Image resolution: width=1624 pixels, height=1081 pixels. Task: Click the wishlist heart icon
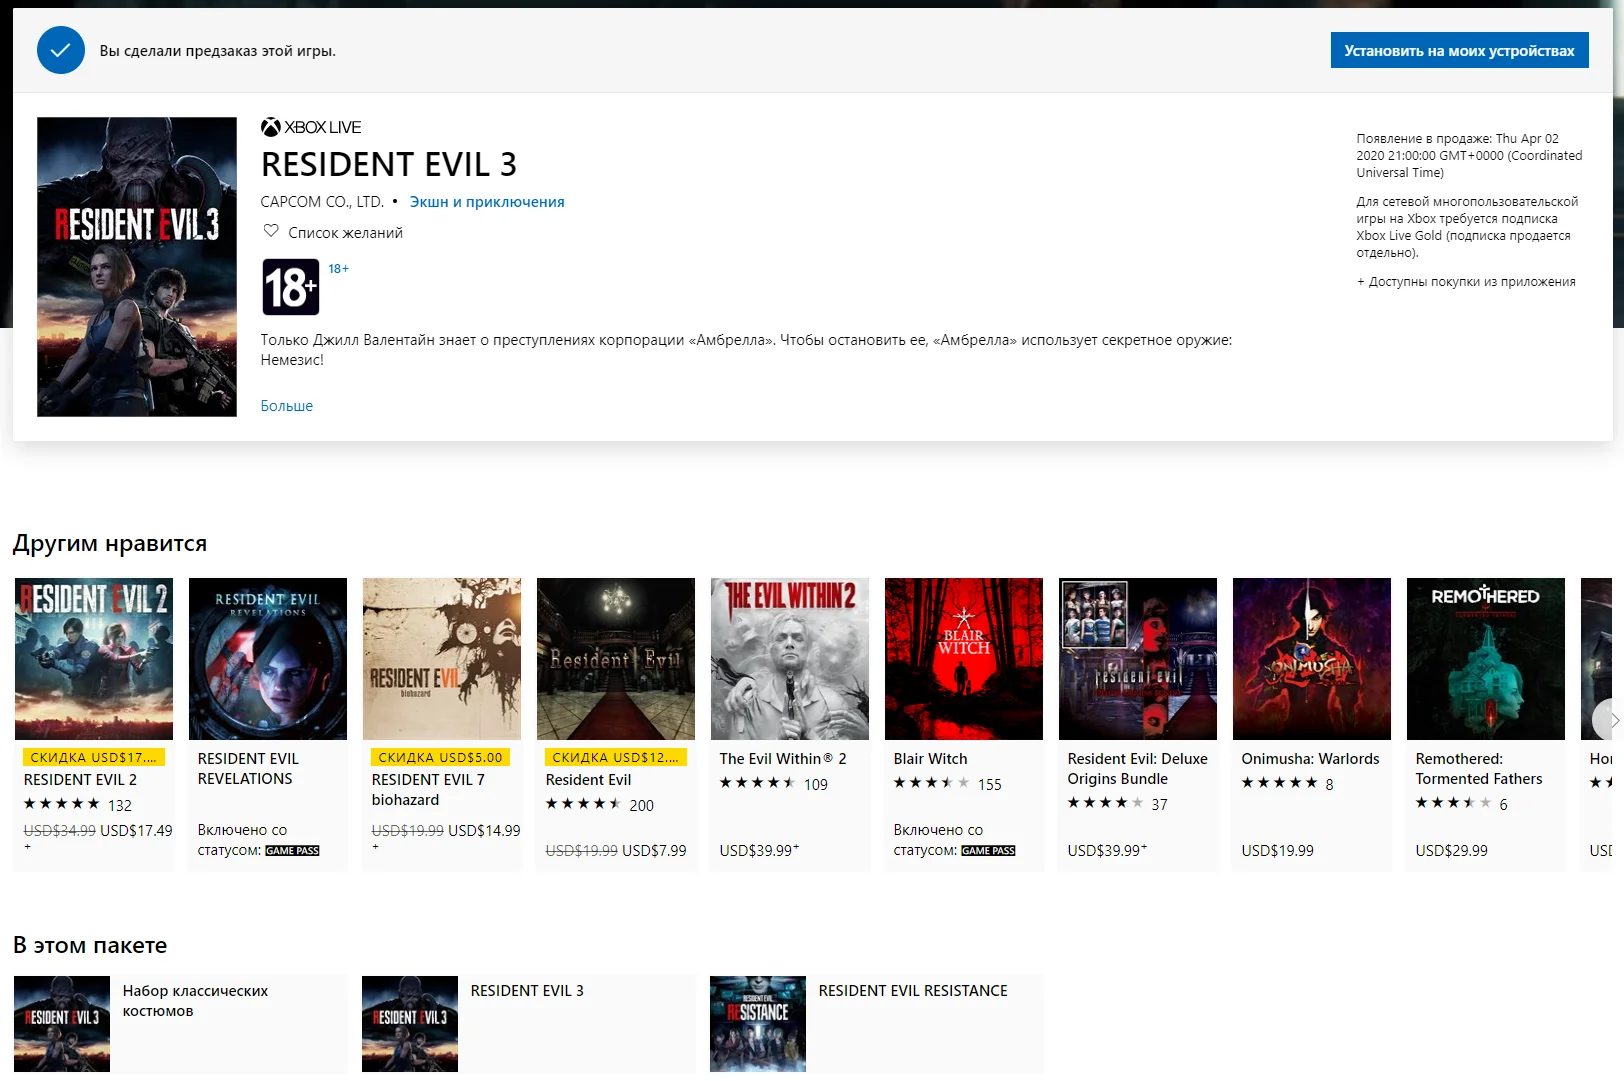[x=270, y=231]
